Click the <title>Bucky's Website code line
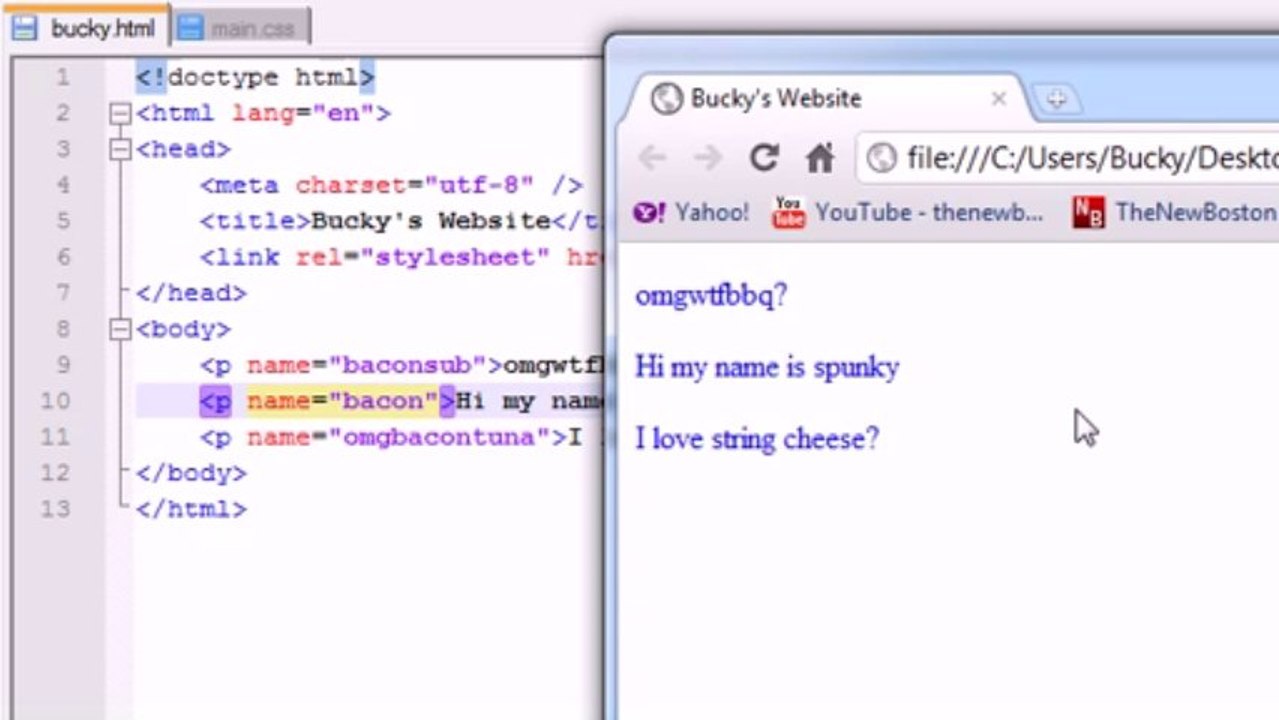 click(x=401, y=221)
